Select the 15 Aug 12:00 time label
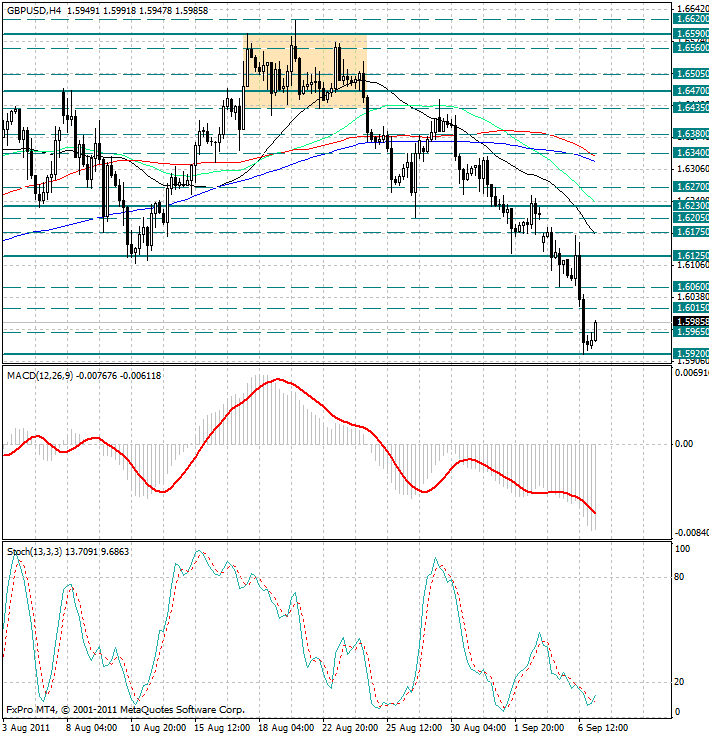 tap(222, 728)
